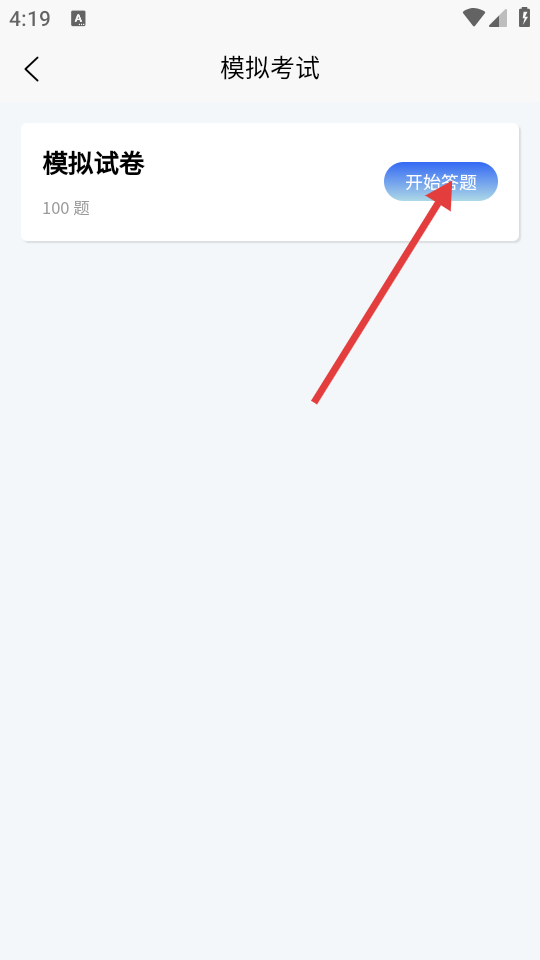
Task: Tap the 考试 characters in the header title
Action: tap(295, 69)
